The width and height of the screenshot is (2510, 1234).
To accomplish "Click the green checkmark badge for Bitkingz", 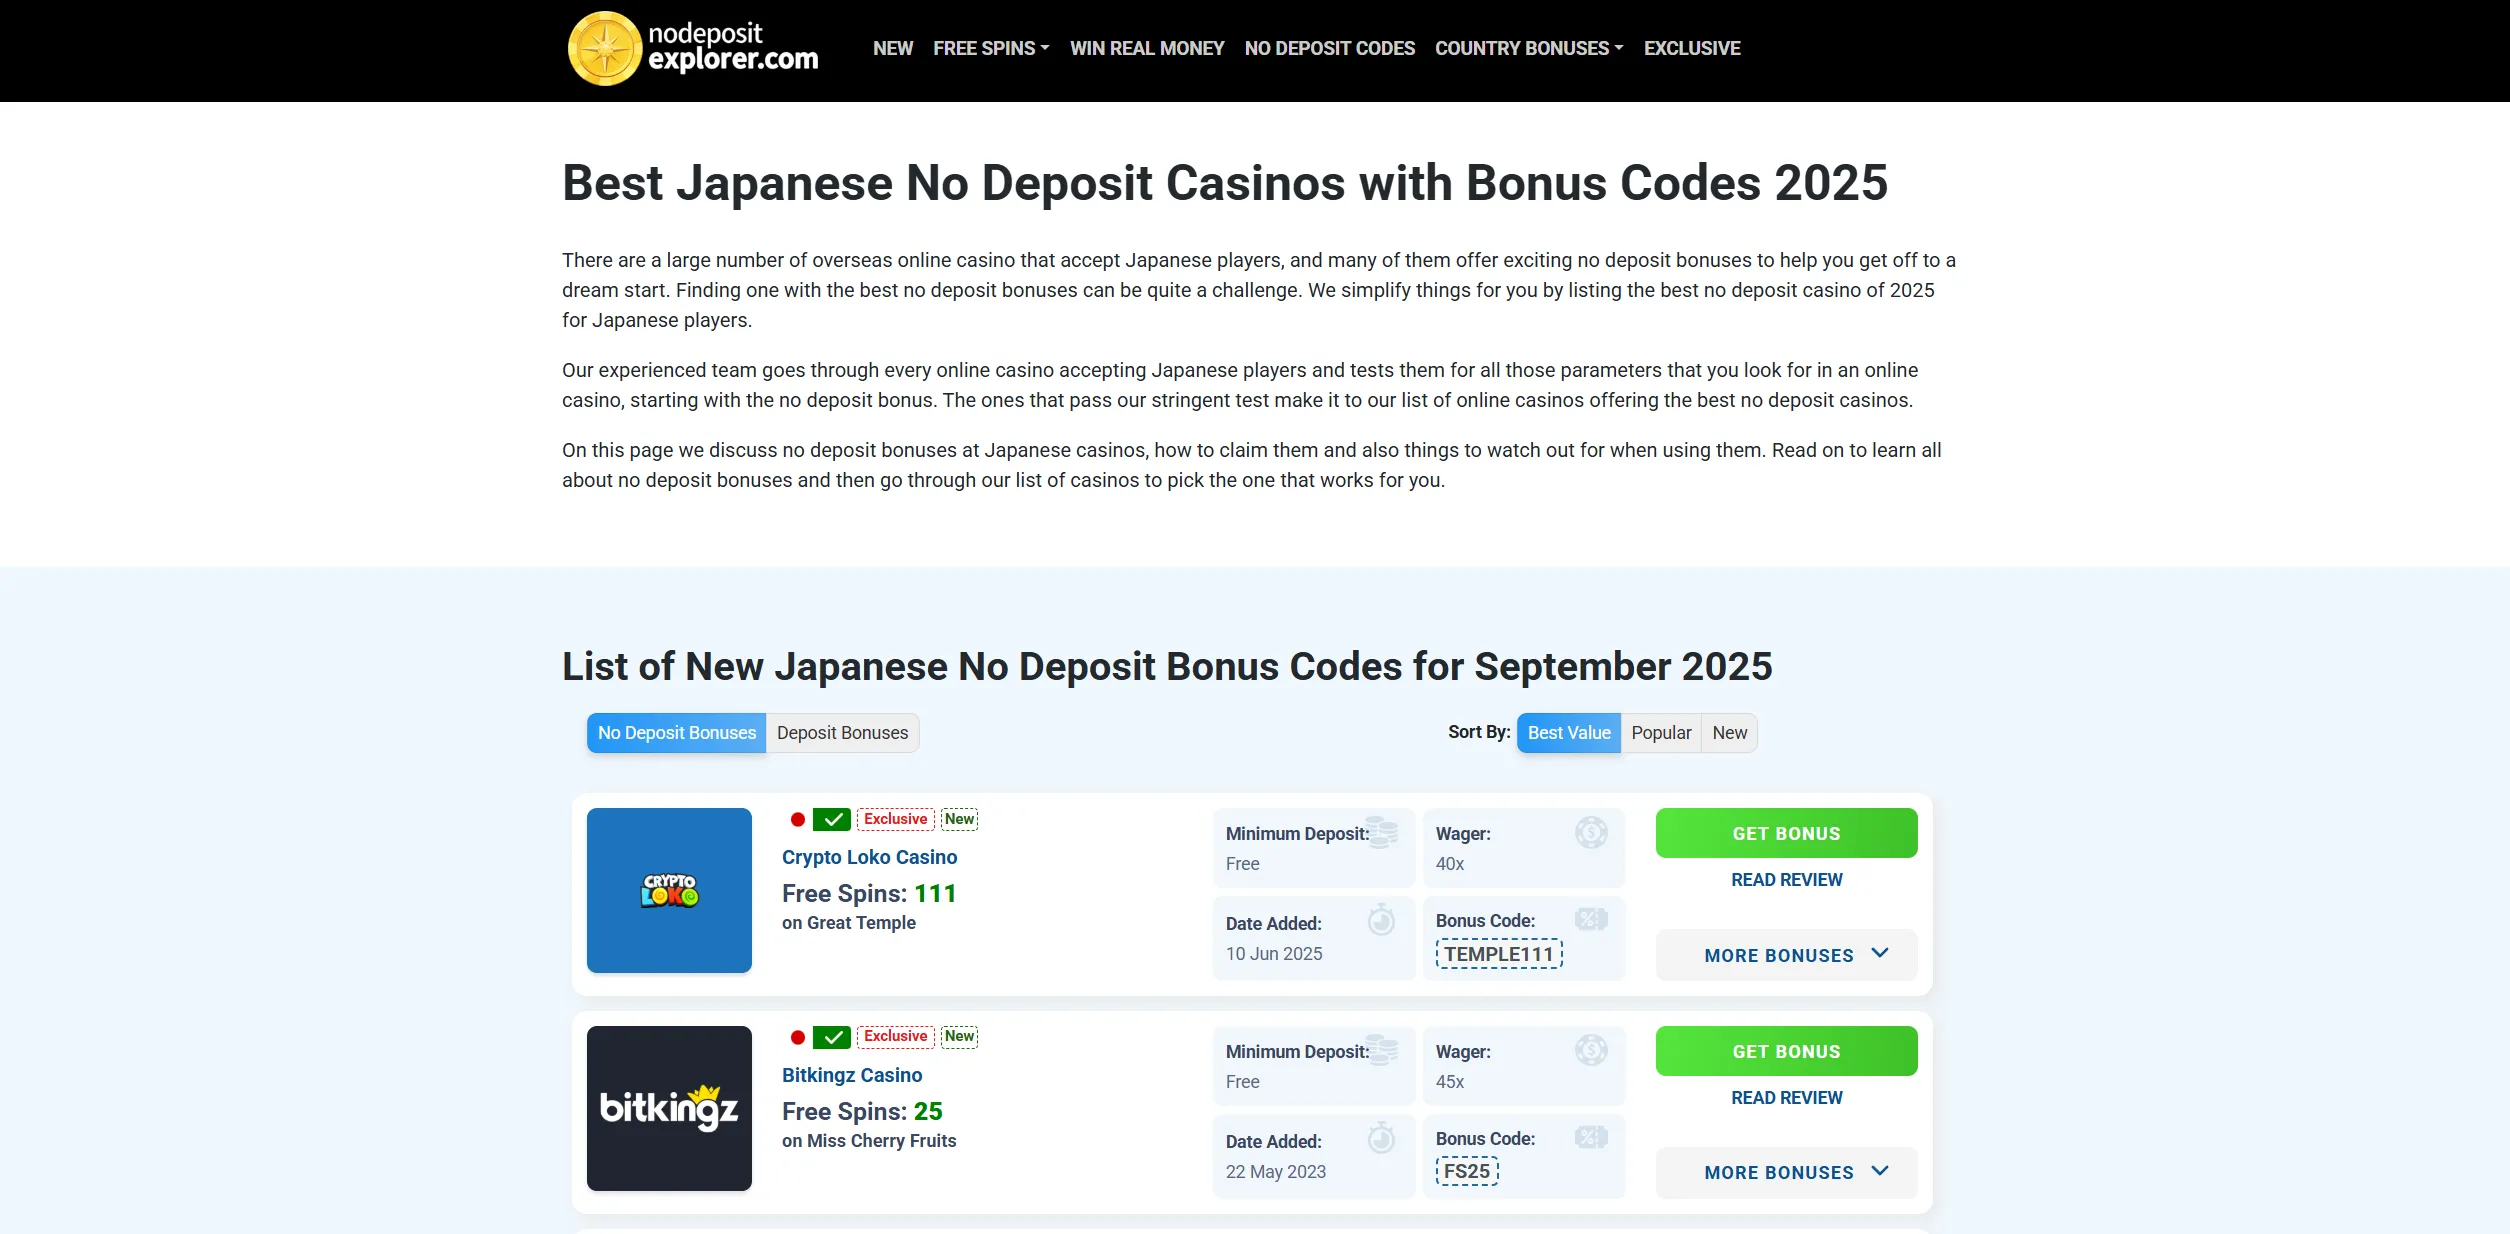I will click(x=831, y=1038).
